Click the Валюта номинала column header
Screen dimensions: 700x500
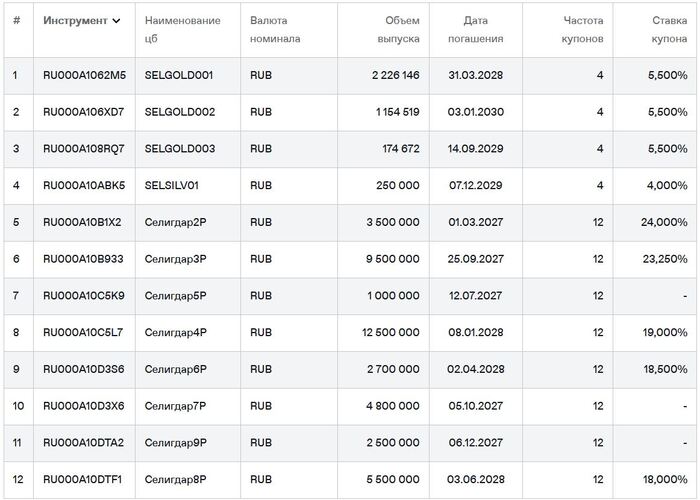[x=274, y=29]
